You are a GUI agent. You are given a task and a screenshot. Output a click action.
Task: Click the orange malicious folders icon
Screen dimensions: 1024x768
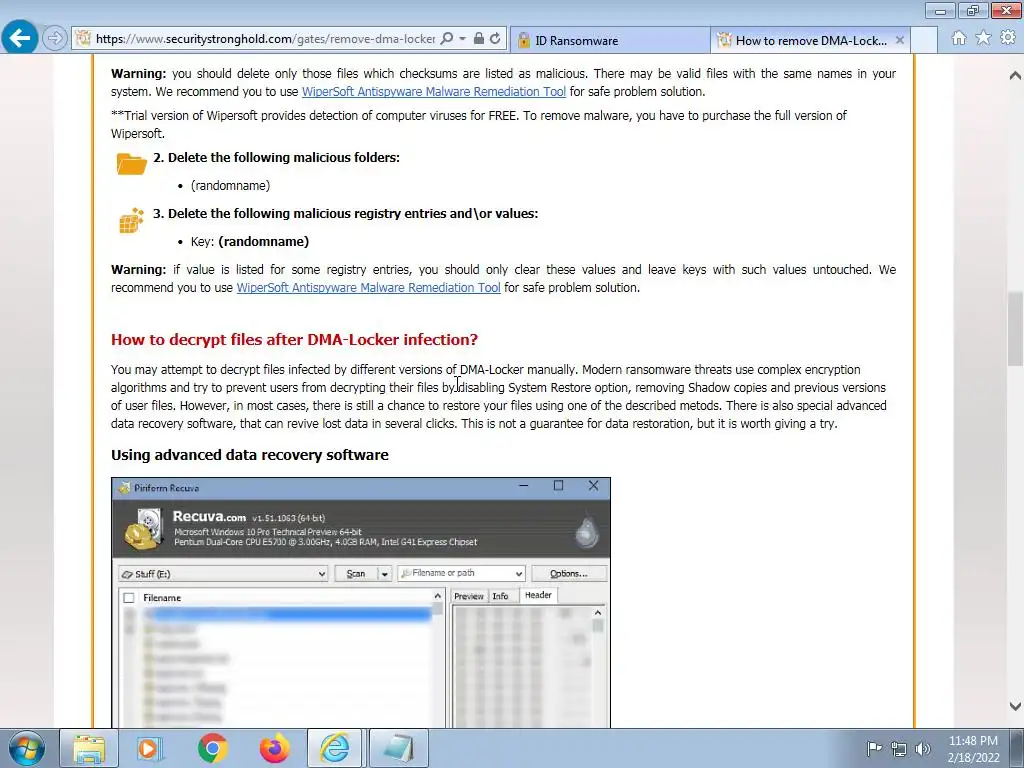131,163
